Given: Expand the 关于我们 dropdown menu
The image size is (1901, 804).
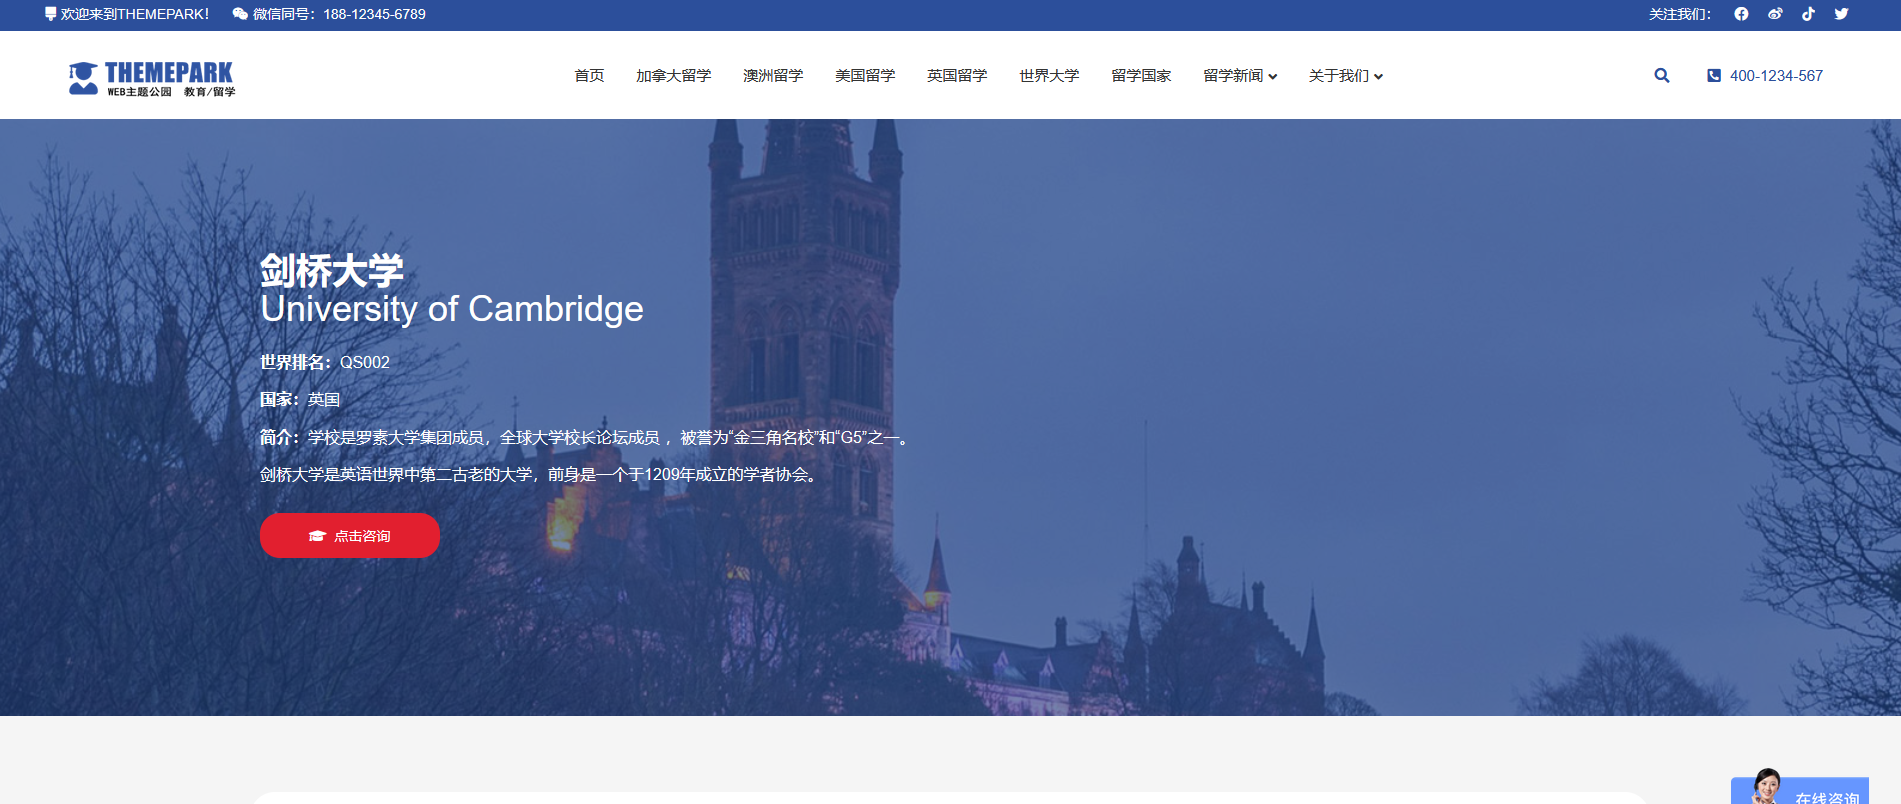Looking at the screenshot, I should [x=1346, y=76].
